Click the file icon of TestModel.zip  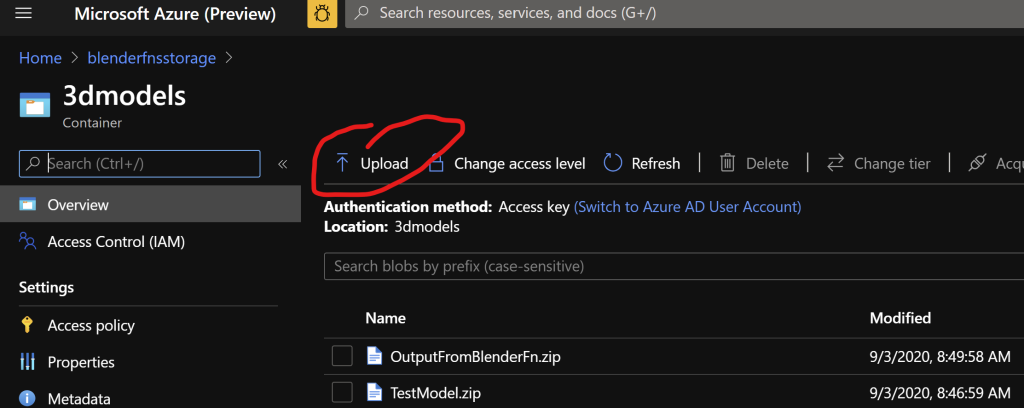(x=374, y=392)
